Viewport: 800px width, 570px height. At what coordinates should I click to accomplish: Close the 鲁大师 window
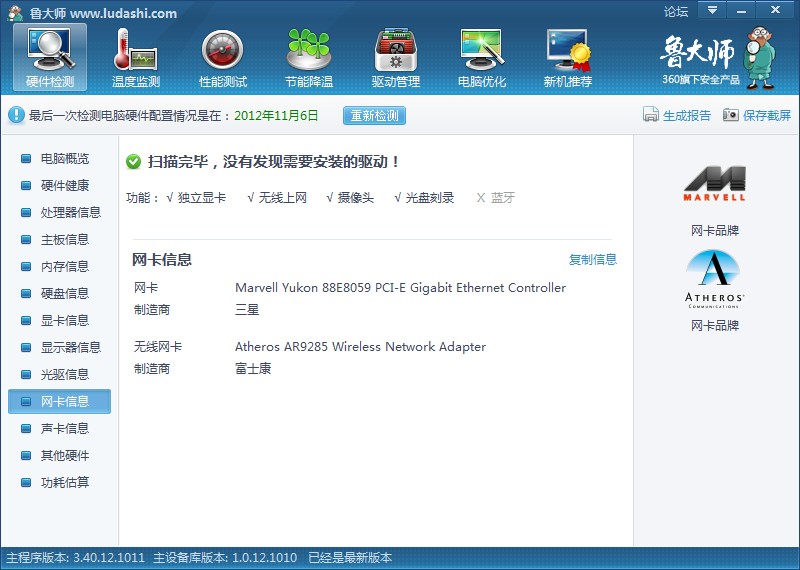[776, 10]
